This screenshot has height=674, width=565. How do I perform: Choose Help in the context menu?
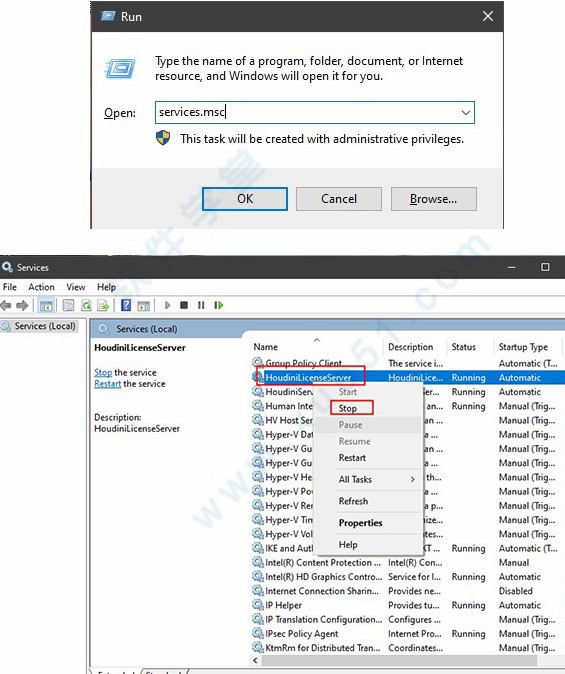(x=348, y=545)
